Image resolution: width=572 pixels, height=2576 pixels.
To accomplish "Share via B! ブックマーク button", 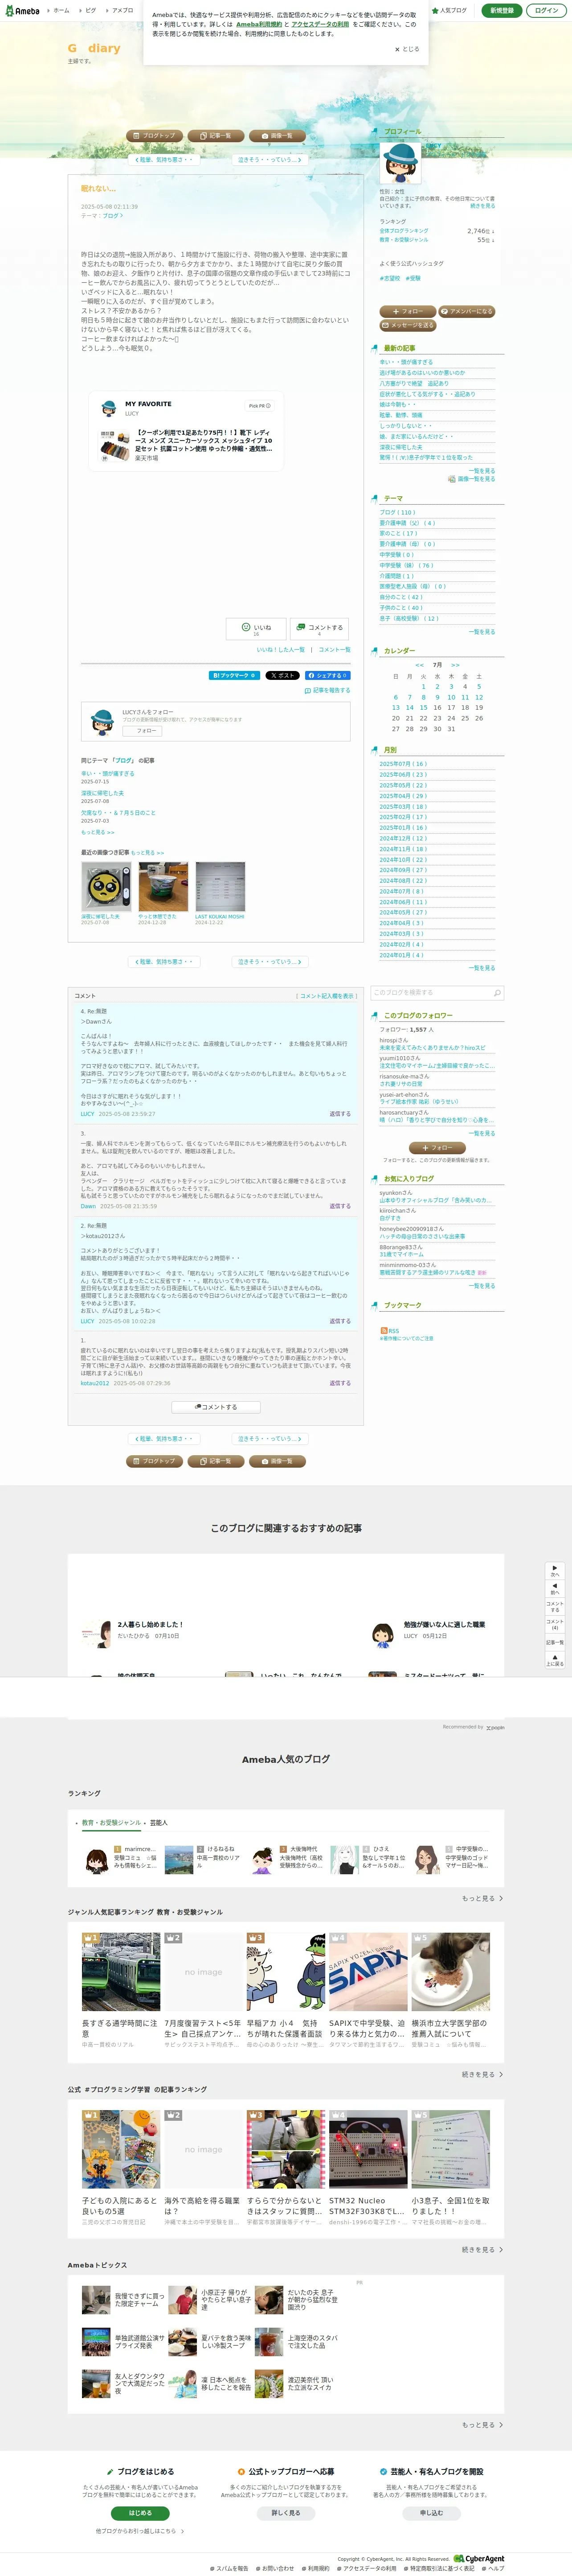I will pos(234,675).
